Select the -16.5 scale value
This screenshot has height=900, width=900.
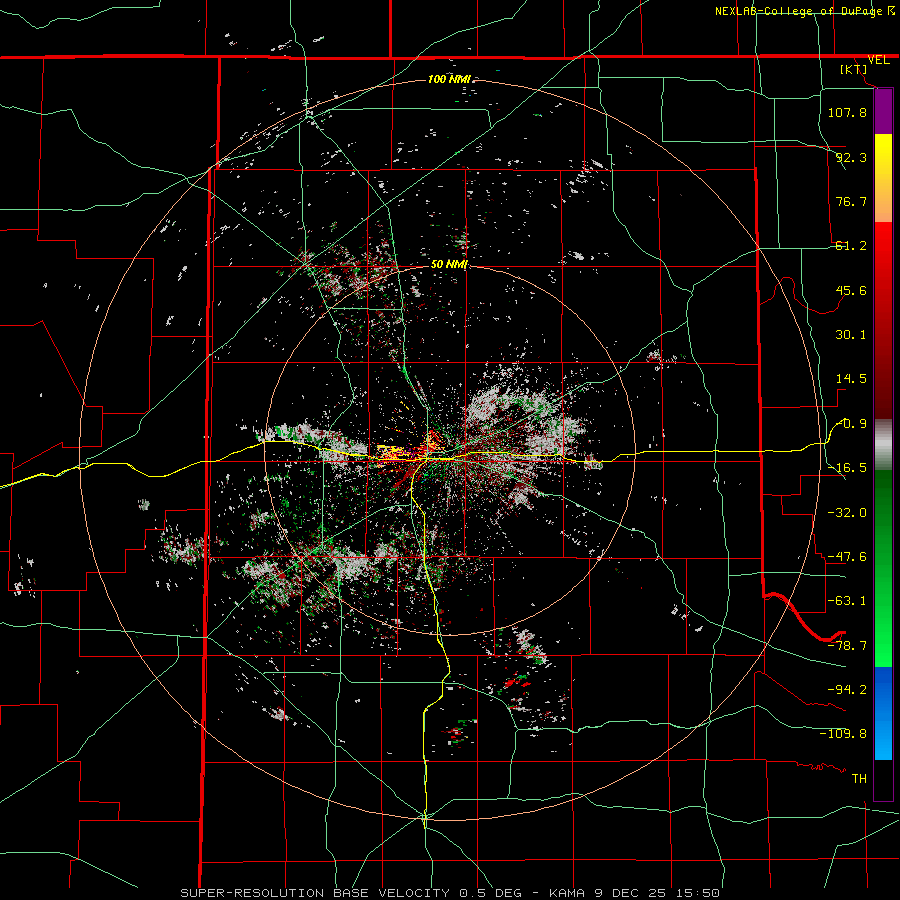[847, 468]
